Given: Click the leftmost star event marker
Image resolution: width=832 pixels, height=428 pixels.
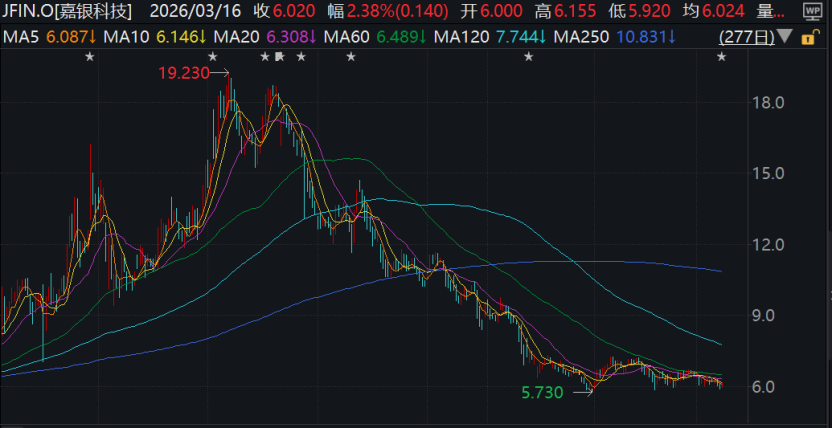Looking at the screenshot, I should click(91, 57).
